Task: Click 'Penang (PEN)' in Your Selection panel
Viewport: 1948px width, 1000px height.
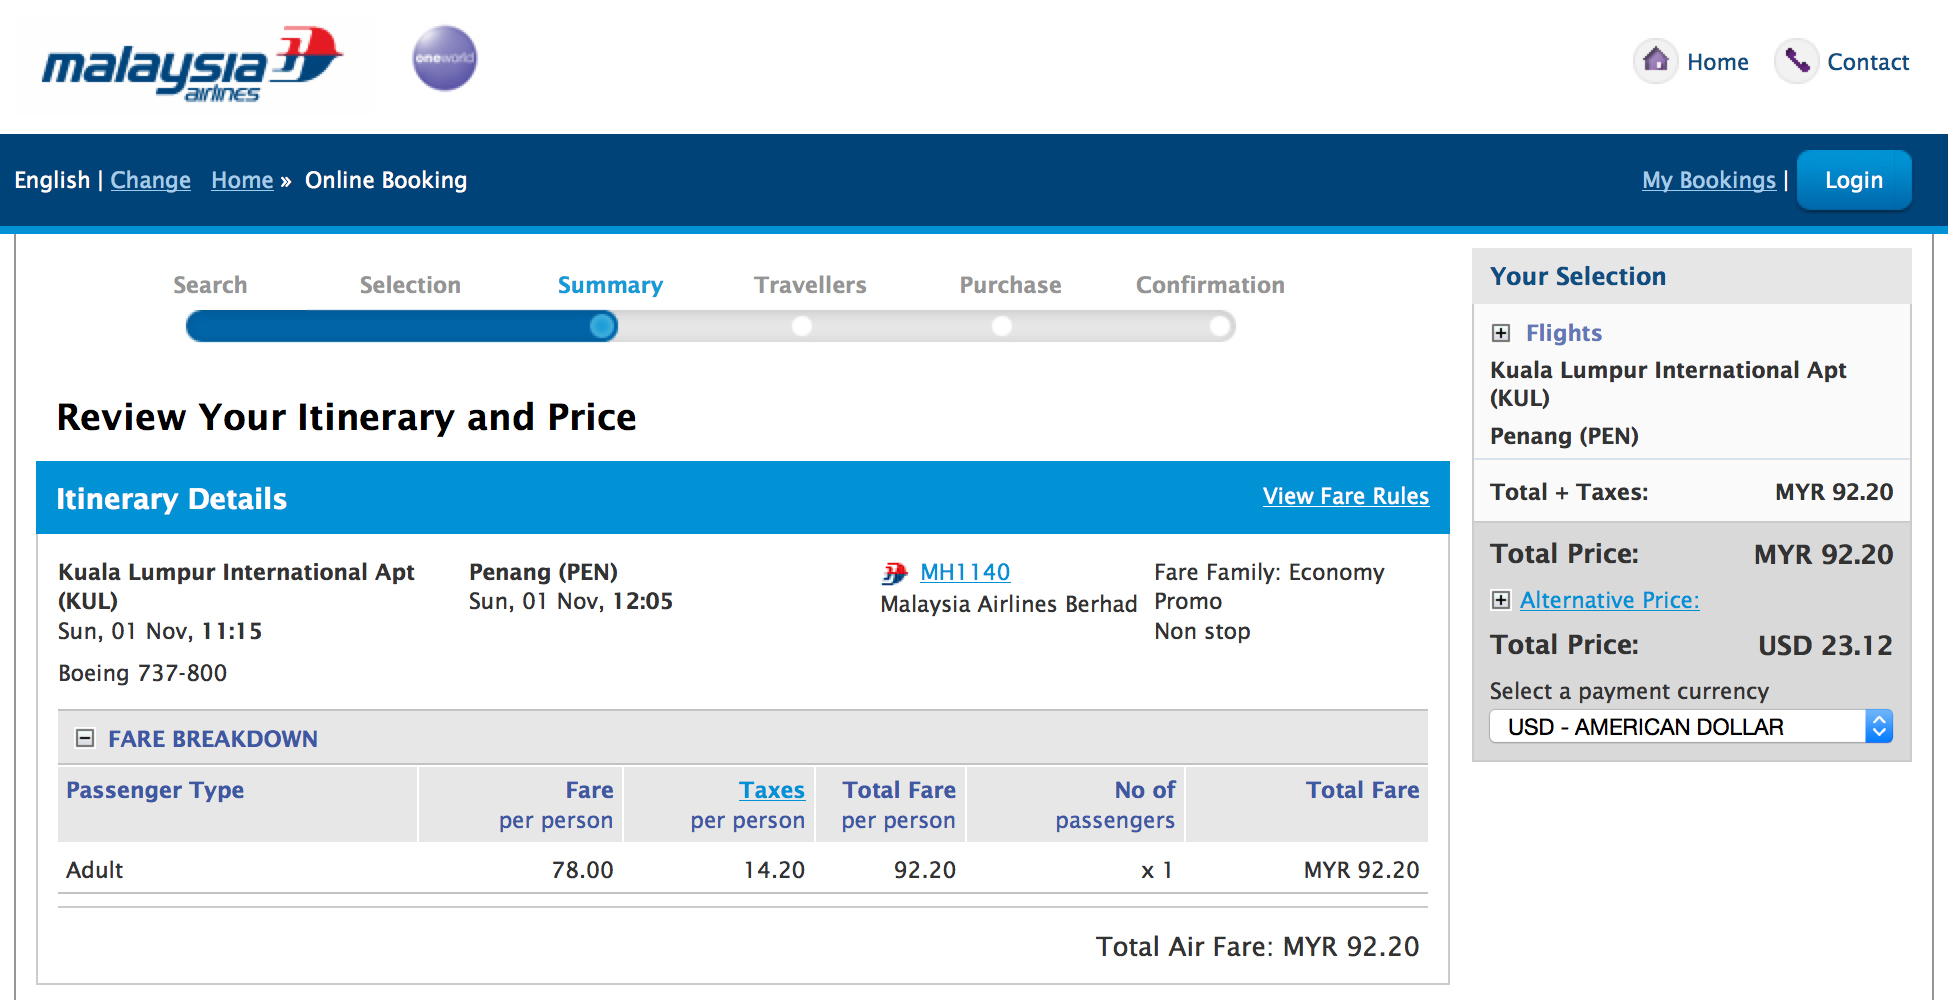Action: point(1564,436)
